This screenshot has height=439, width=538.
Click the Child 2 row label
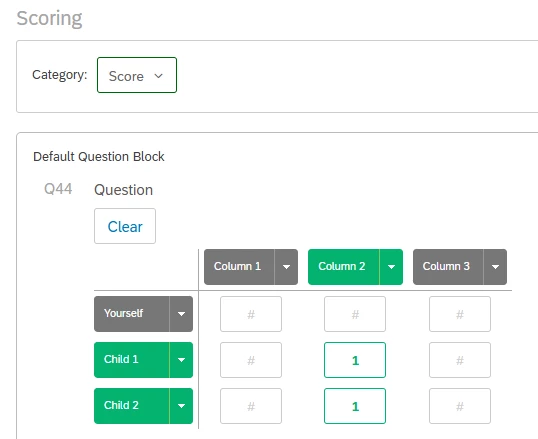tap(132, 406)
